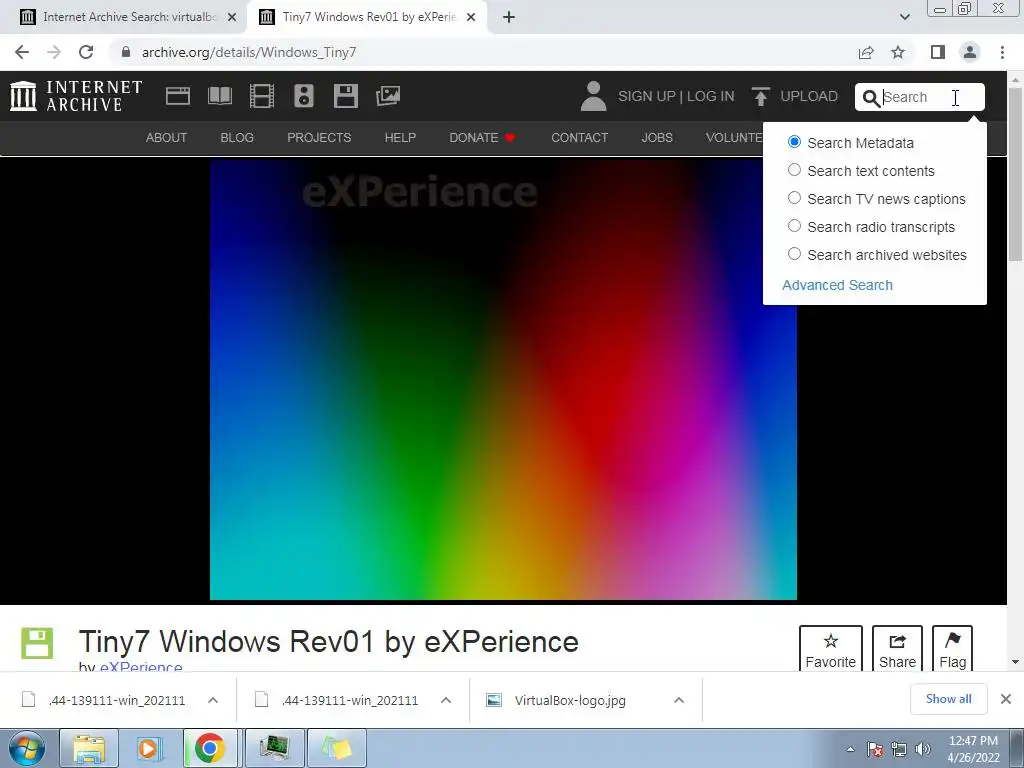This screenshot has width=1024, height=768.
Task: Open the ABOUT menu item
Action: pyautogui.click(x=166, y=138)
